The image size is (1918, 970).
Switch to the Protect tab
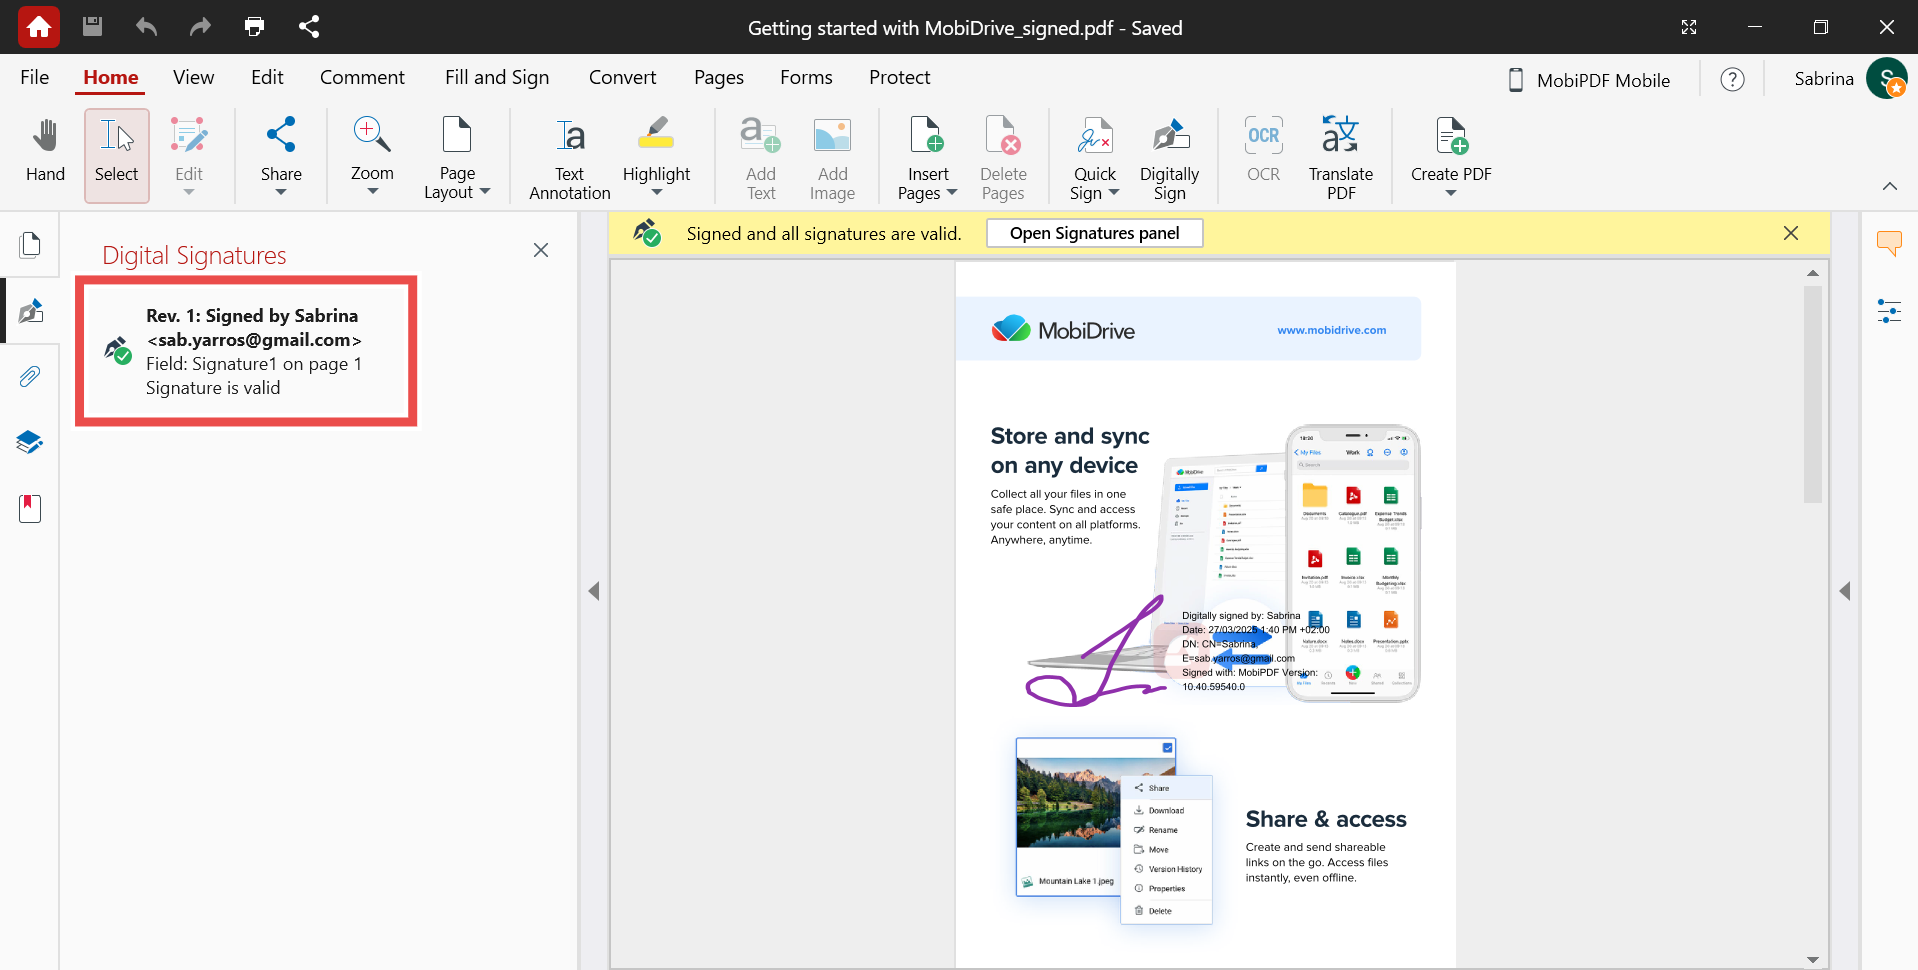click(899, 77)
